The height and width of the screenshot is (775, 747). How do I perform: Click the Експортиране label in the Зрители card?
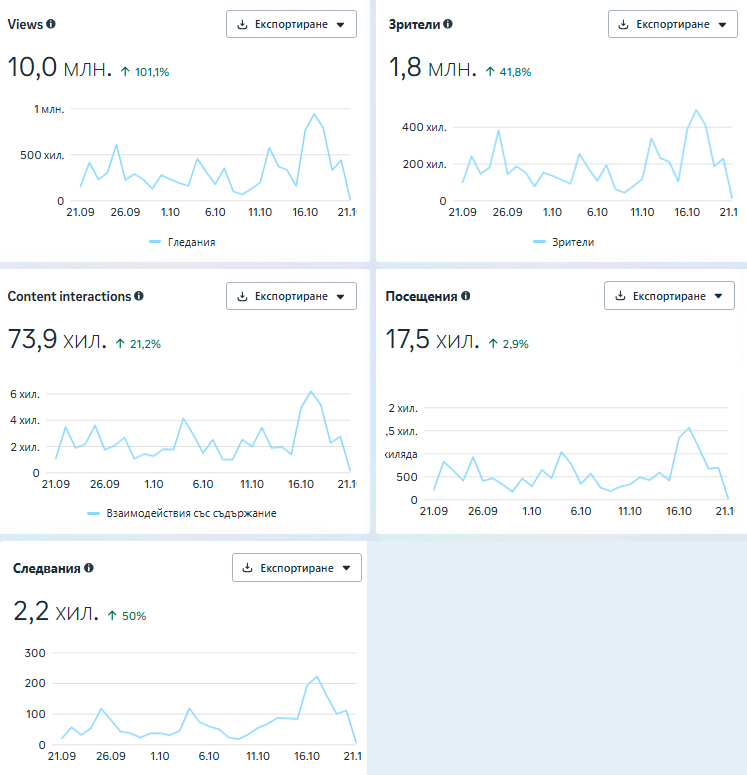point(673,24)
